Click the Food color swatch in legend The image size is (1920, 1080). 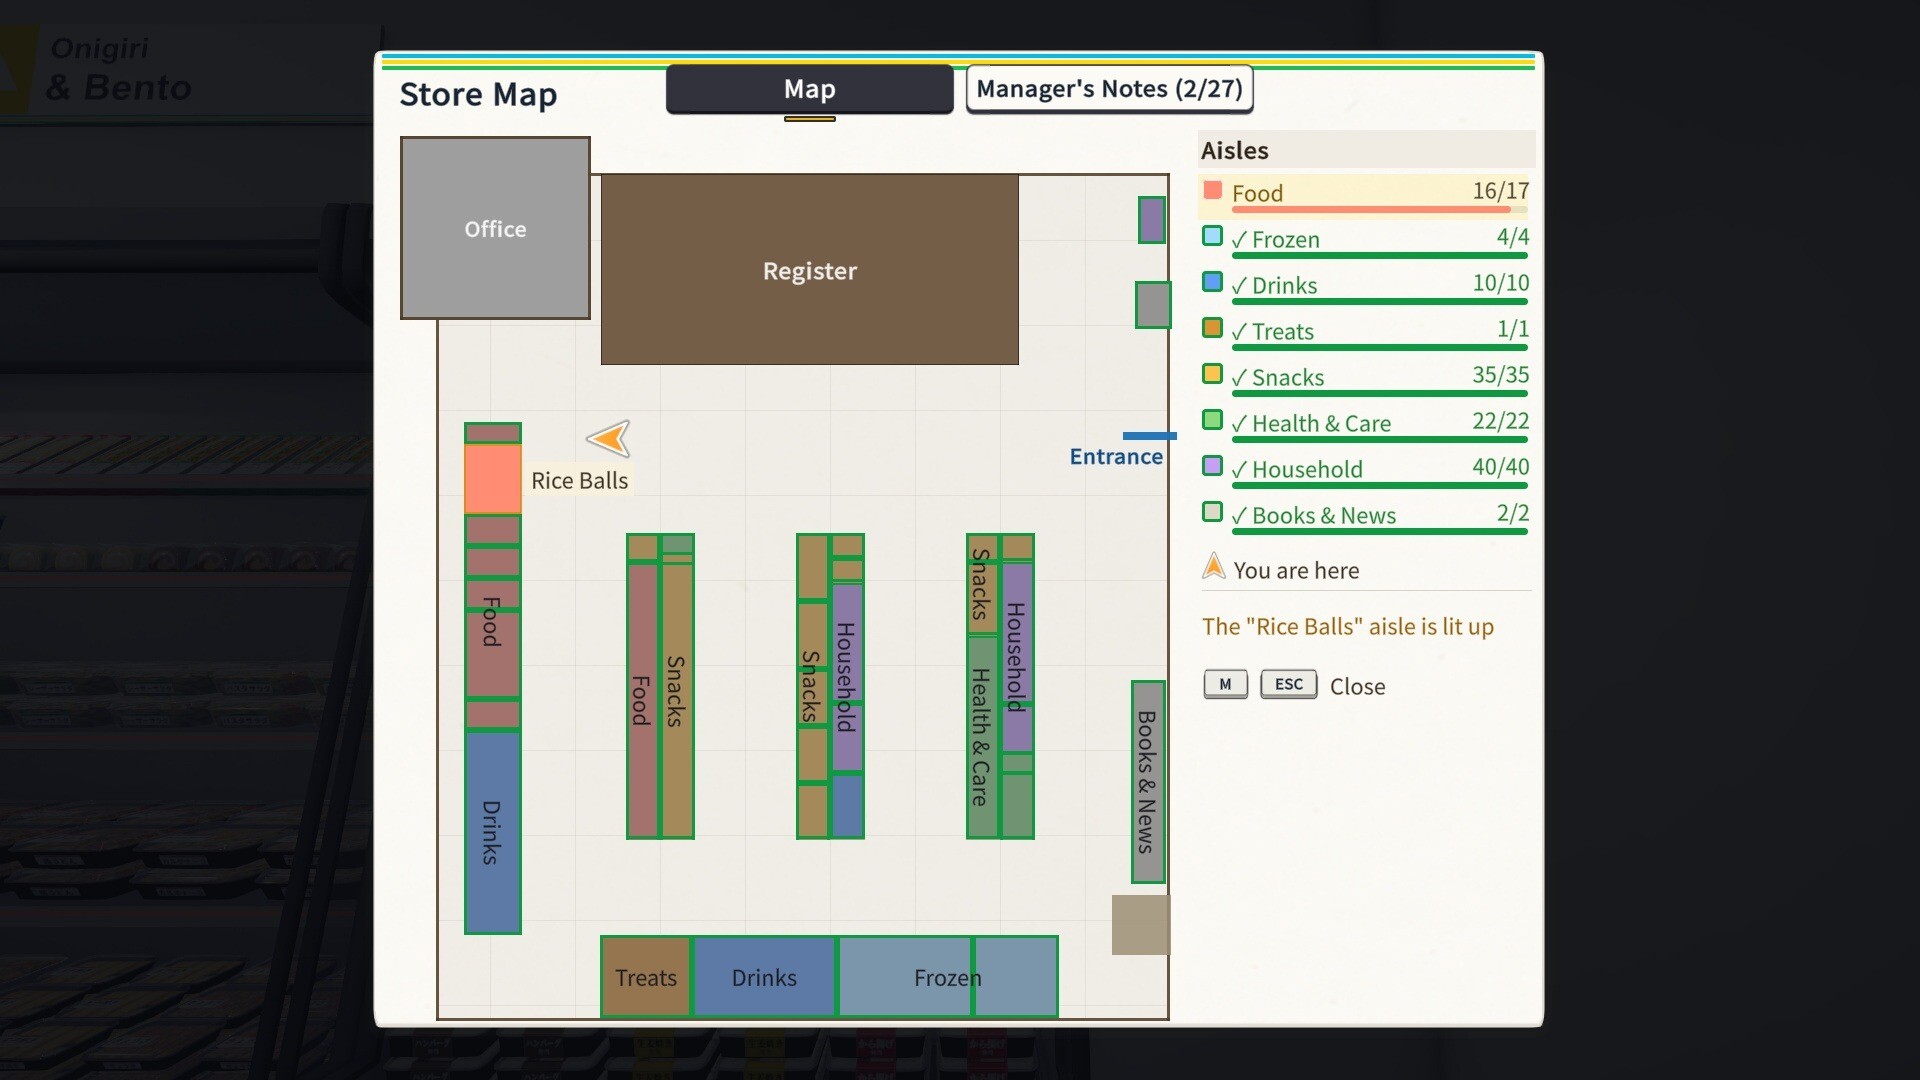tap(1212, 190)
